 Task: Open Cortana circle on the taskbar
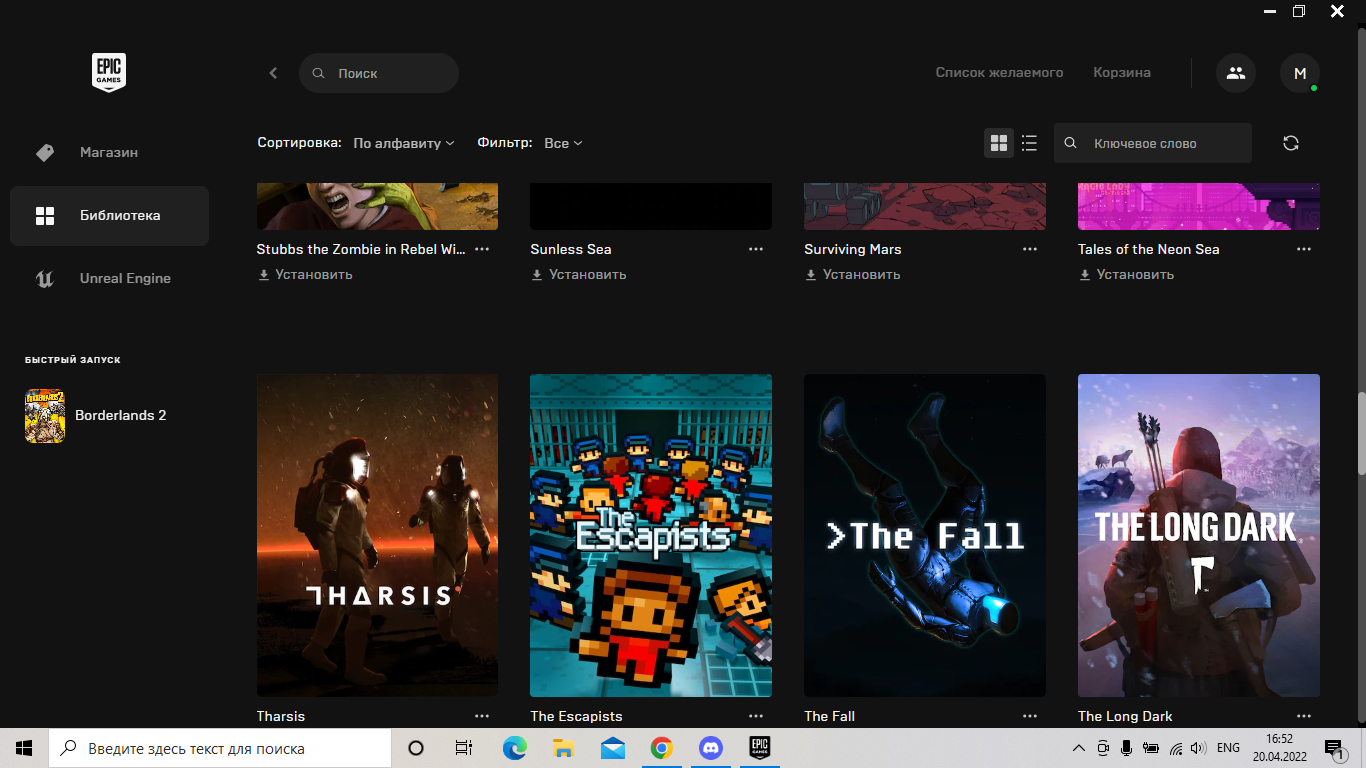tap(416, 748)
